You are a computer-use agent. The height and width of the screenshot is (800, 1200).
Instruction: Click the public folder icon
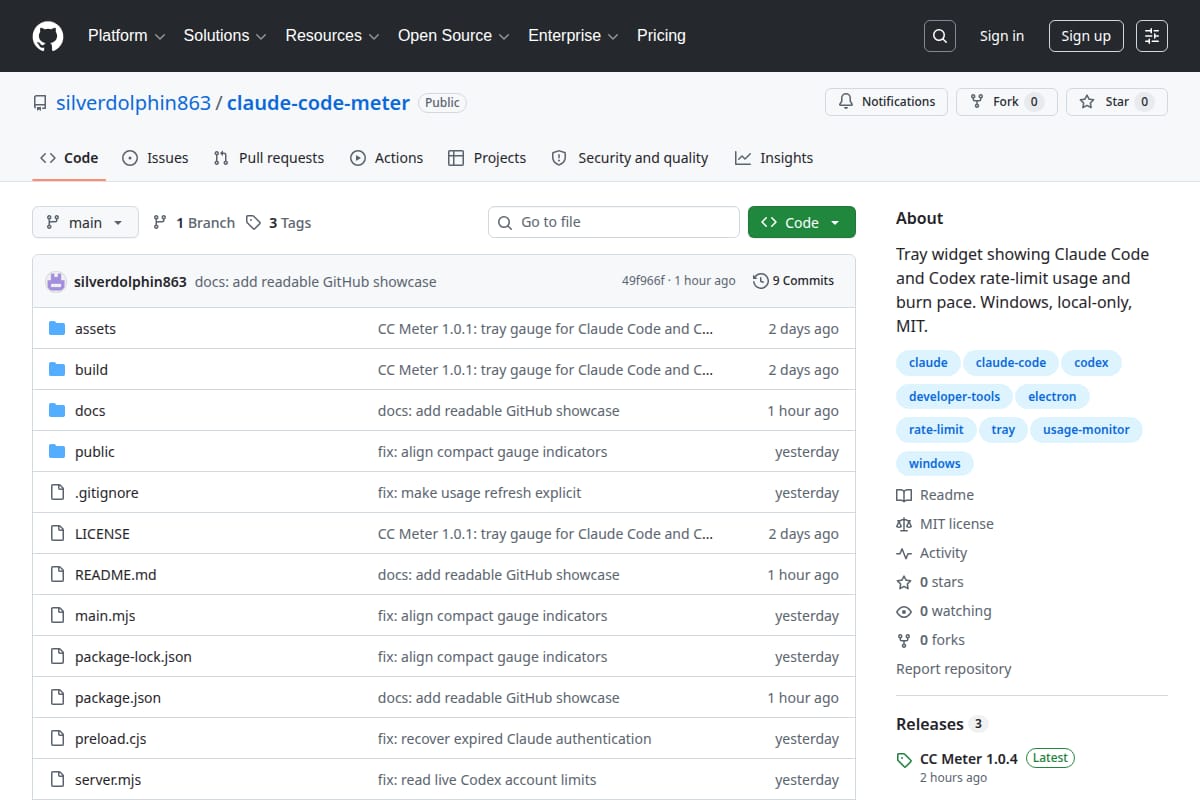pyautogui.click(x=57, y=452)
